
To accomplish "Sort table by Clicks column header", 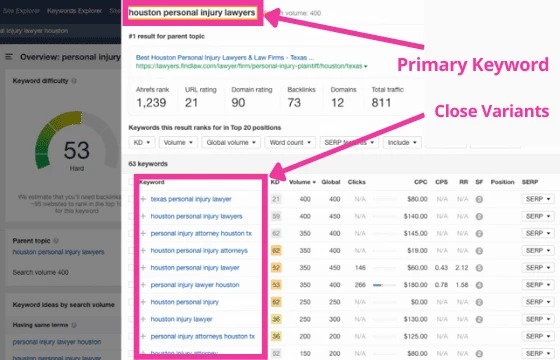I will point(356,182).
